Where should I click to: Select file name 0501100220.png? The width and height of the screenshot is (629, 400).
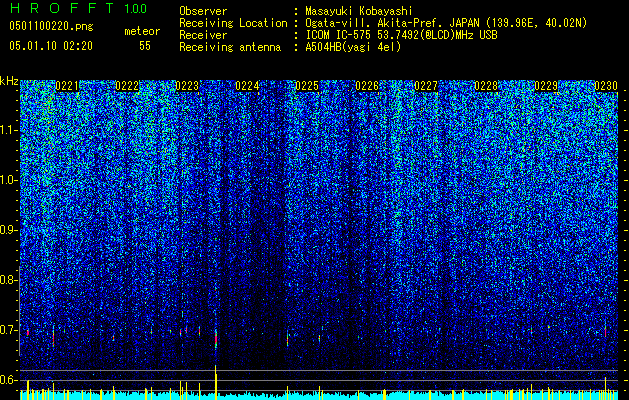pyautogui.click(x=51, y=27)
